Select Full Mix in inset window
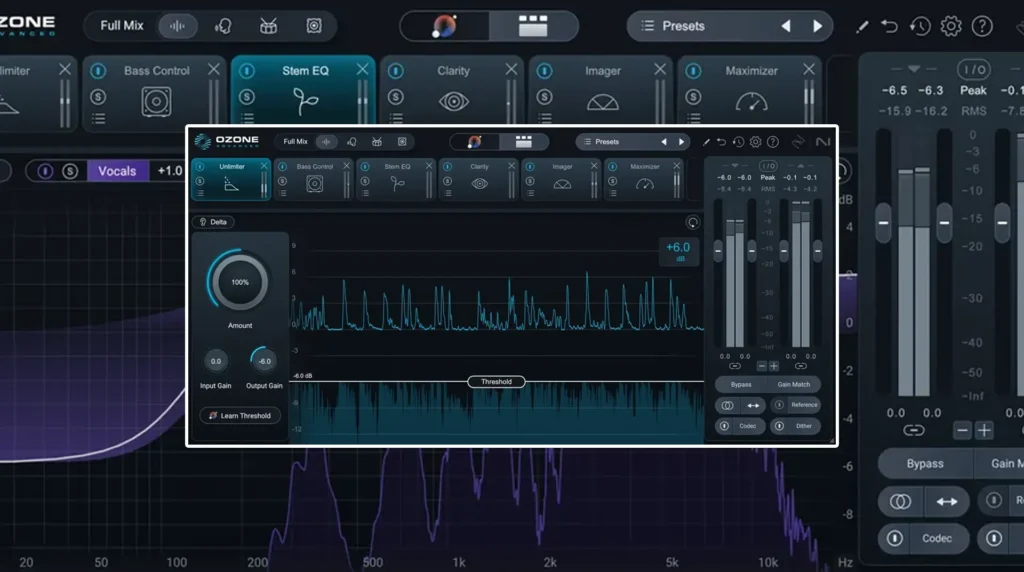Viewport: 1024px width, 572px height. (x=295, y=142)
